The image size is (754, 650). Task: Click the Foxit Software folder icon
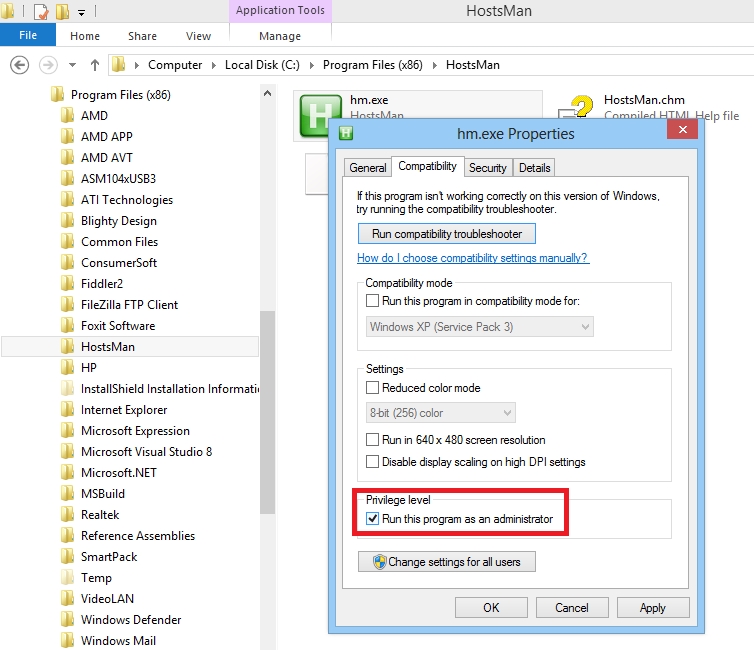tap(67, 325)
